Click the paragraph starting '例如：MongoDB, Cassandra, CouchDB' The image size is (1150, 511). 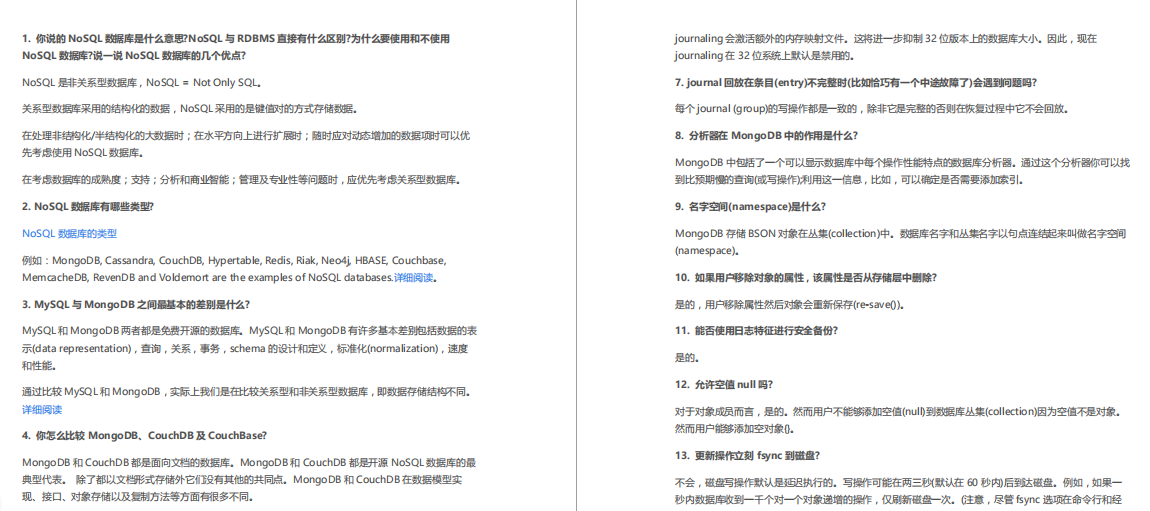tap(232, 269)
